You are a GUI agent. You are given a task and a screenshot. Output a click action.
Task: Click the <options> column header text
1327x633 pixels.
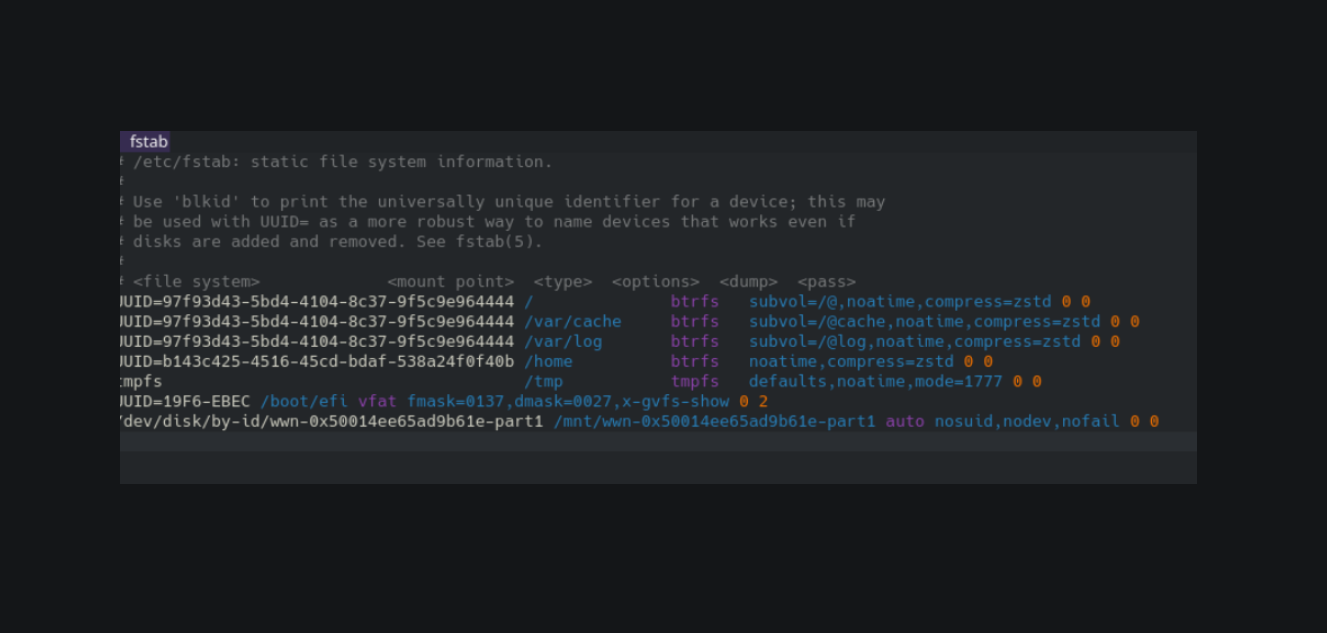655,282
